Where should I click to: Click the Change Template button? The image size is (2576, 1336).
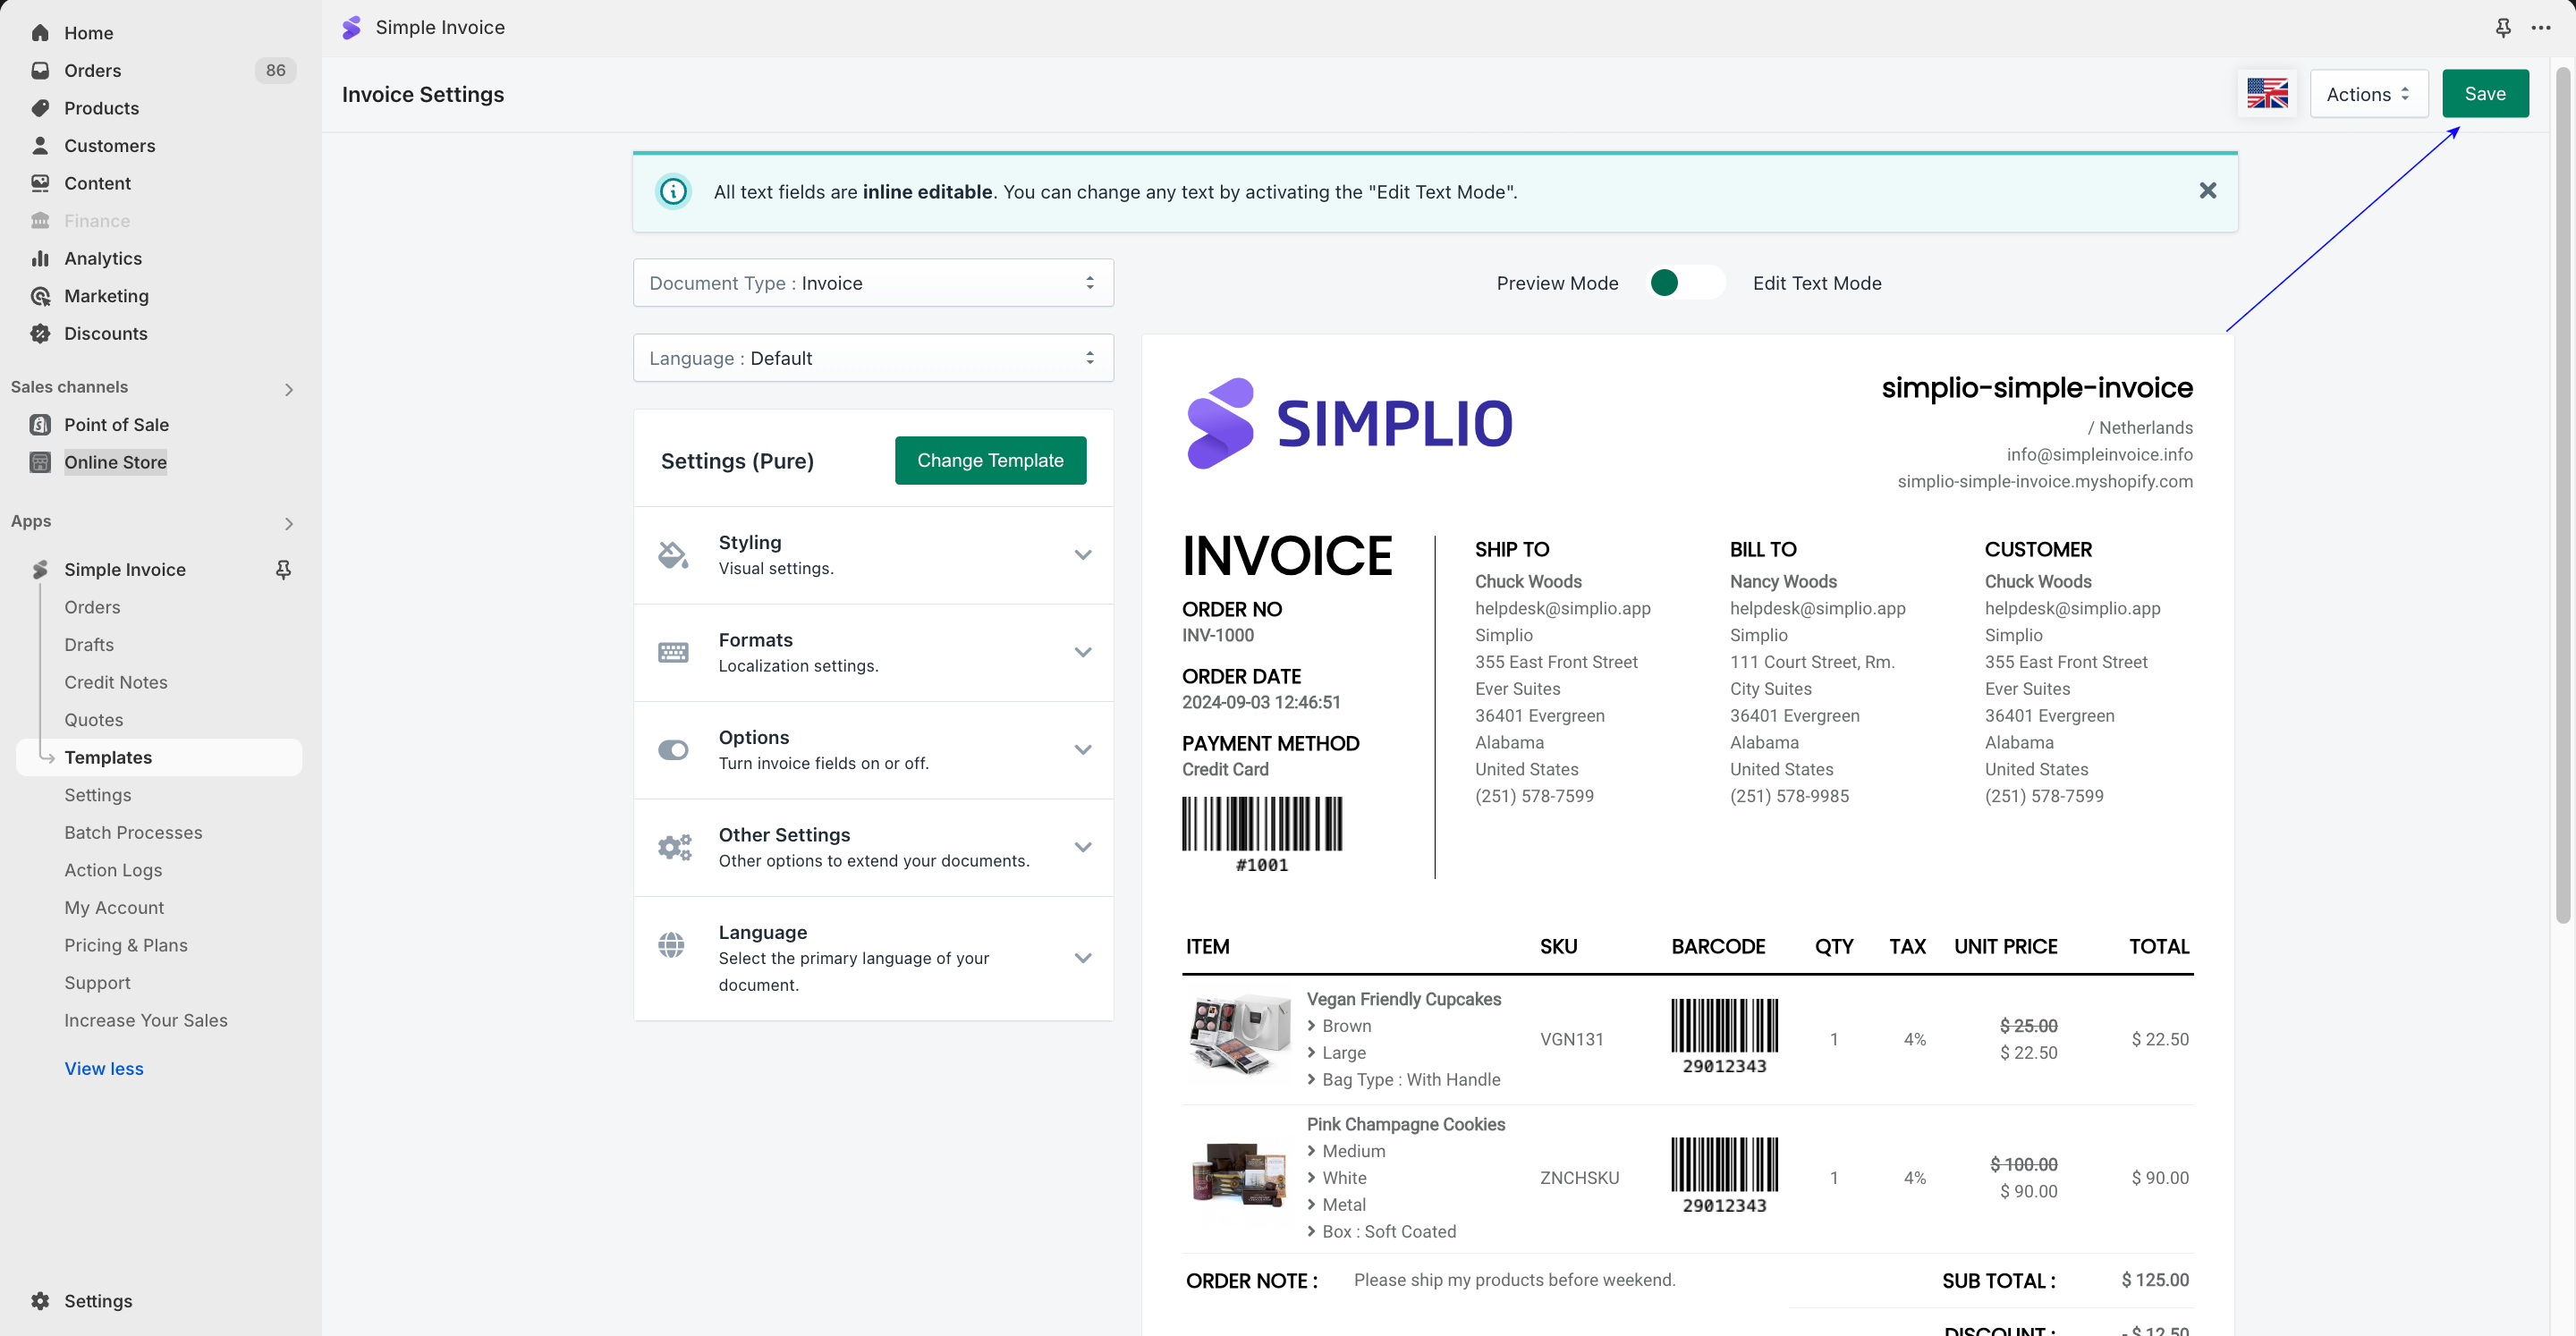989,460
